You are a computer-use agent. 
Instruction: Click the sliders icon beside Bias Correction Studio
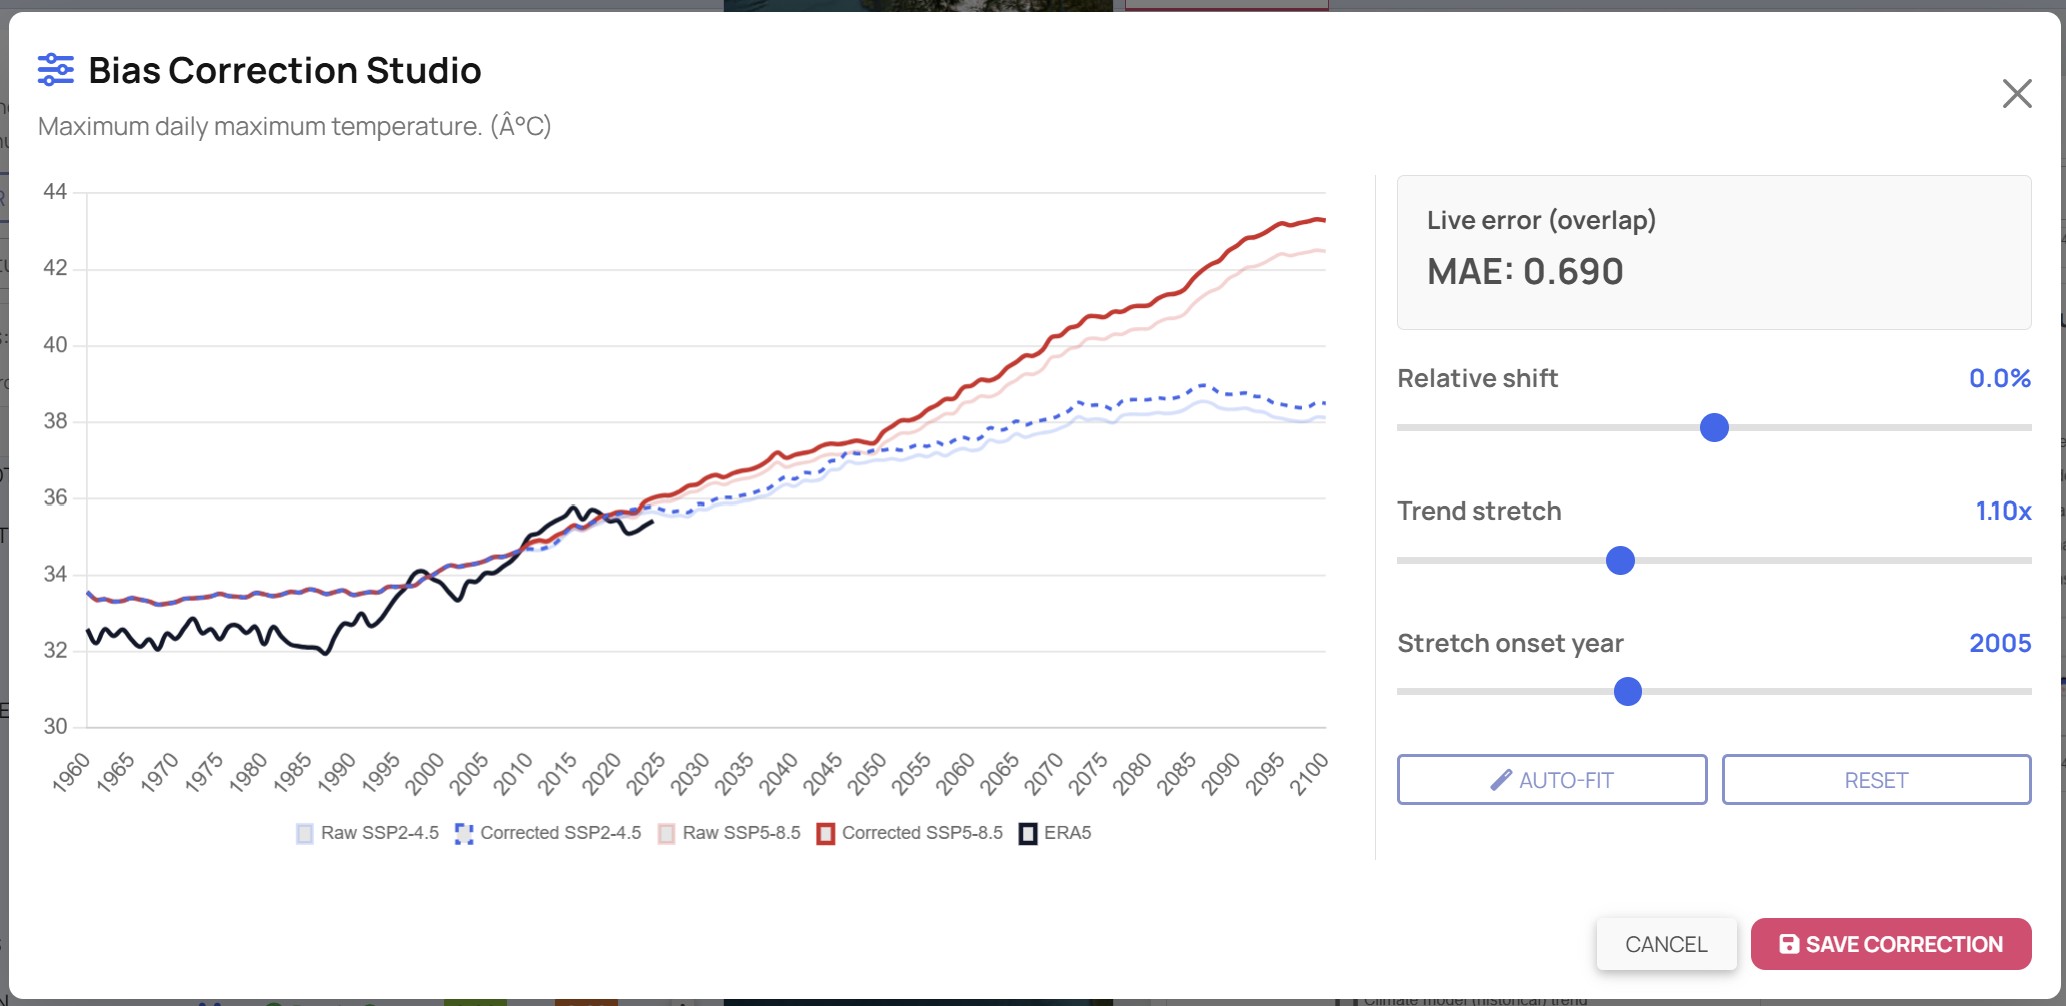56,70
